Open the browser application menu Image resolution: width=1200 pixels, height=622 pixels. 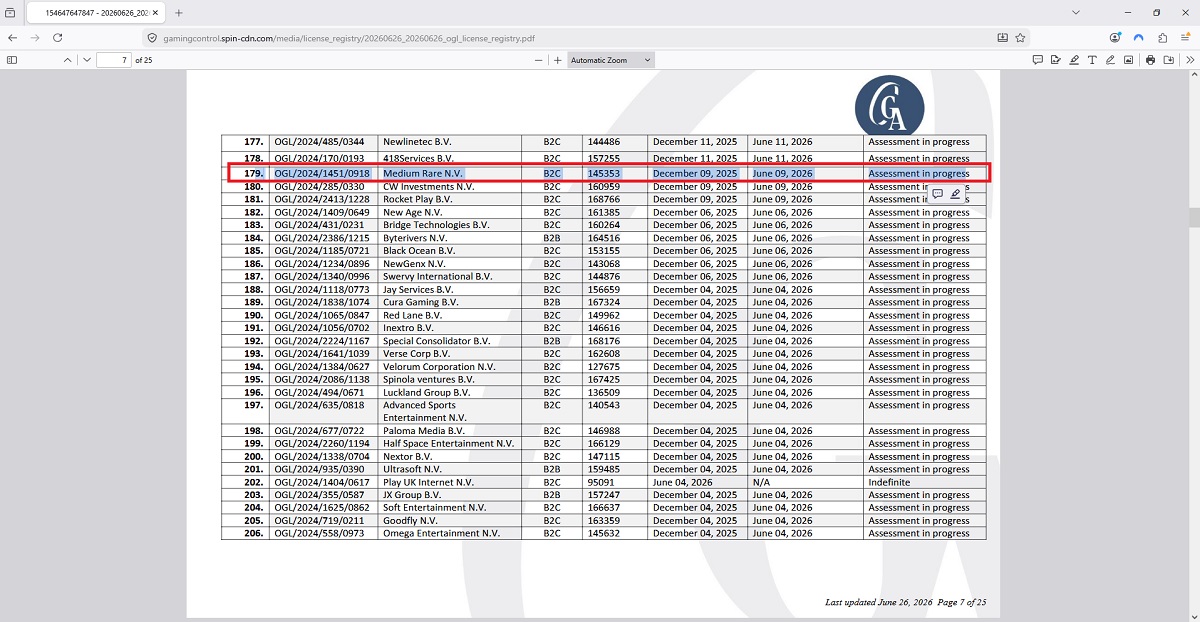(x=1186, y=37)
